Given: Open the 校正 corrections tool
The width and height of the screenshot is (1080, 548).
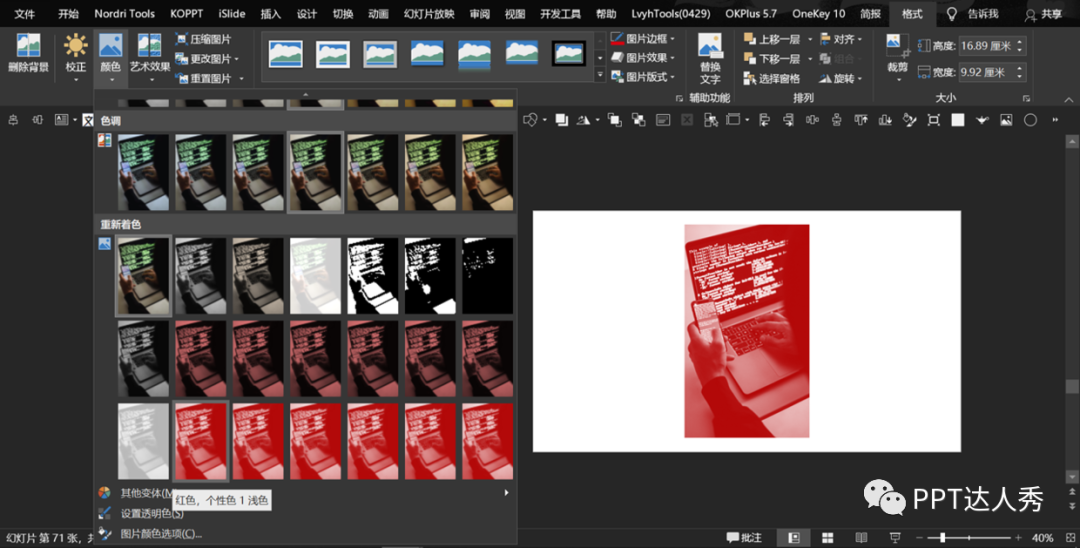Looking at the screenshot, I should pyautogui.click(x=75, y=55).
